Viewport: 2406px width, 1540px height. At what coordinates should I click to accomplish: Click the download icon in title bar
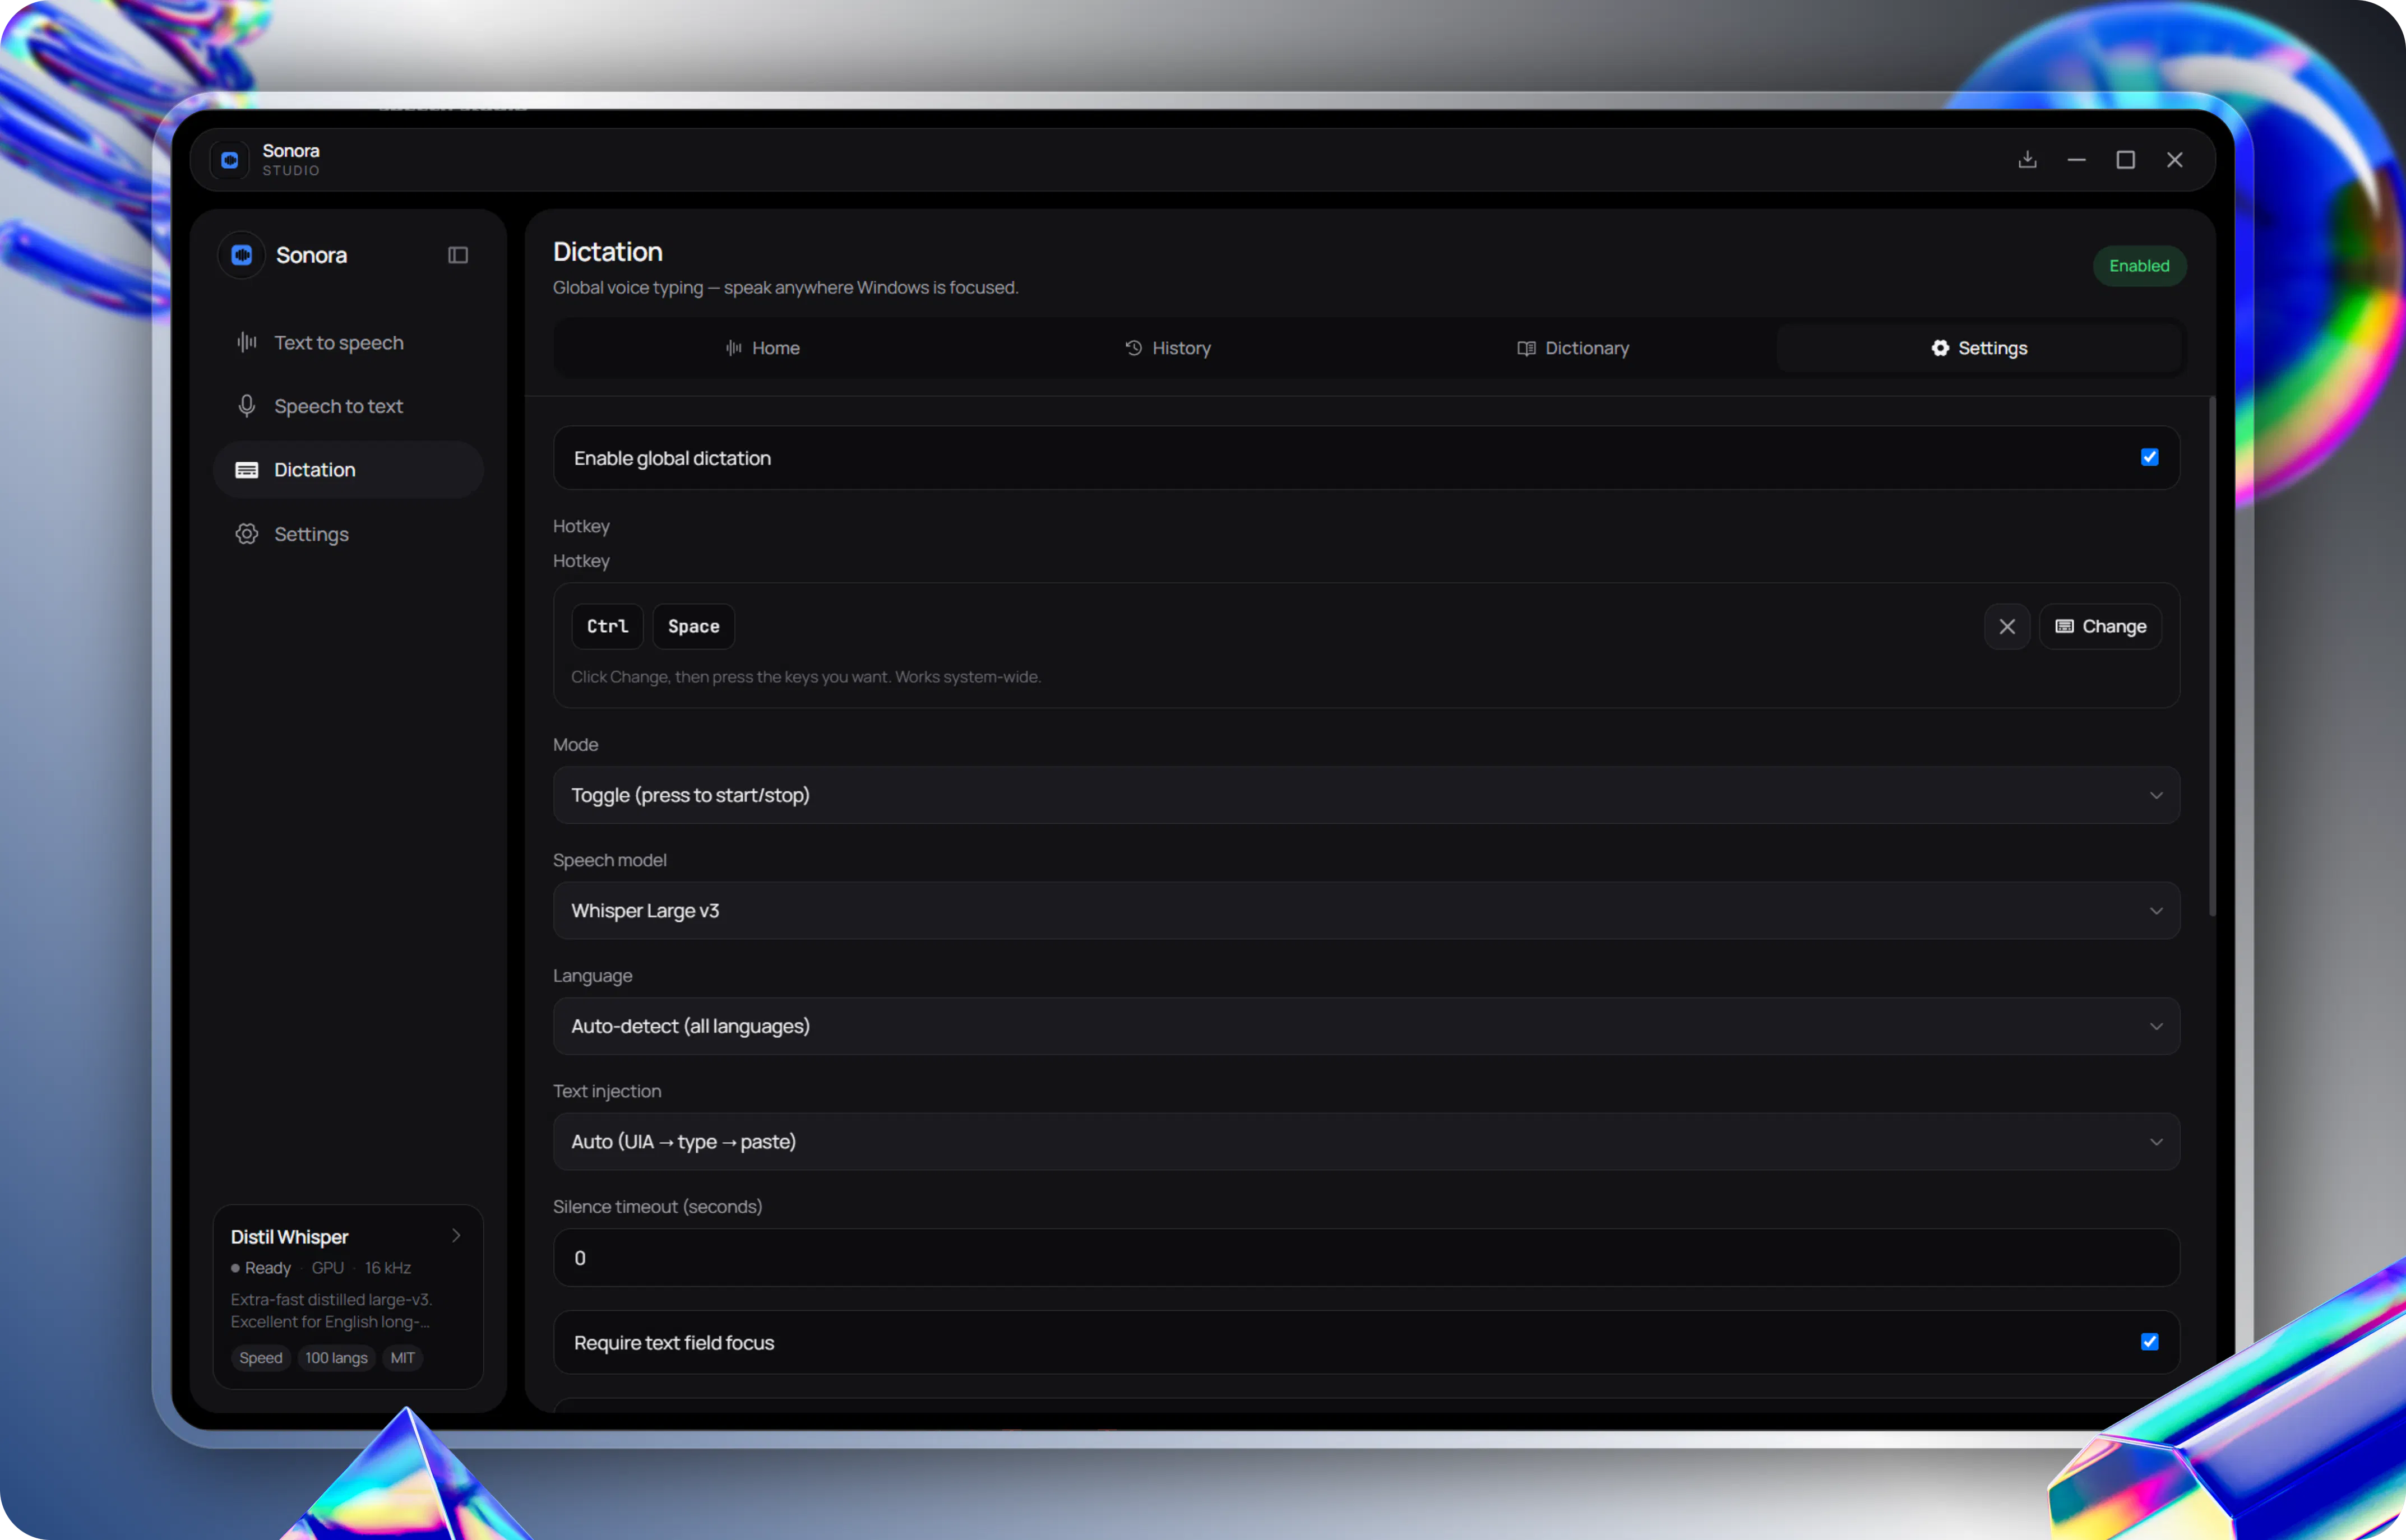click(x=2027, y=160)
